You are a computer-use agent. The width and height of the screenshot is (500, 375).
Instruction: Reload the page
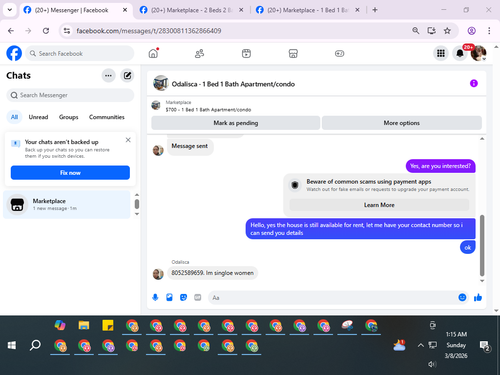[x=46, y=31]
